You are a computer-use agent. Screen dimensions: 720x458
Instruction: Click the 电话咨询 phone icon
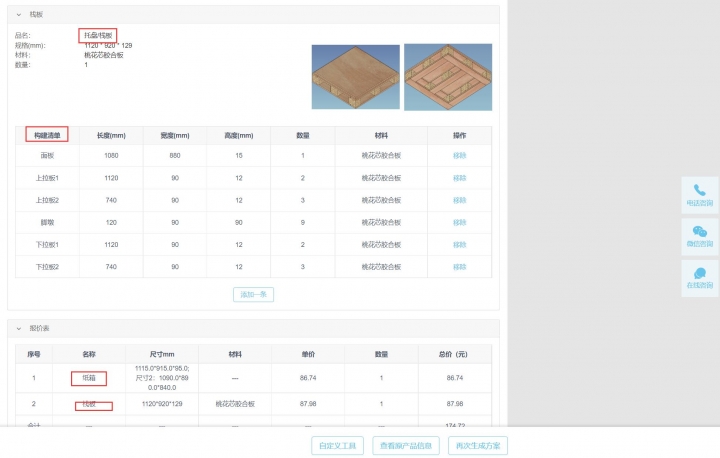click(699, 190)
